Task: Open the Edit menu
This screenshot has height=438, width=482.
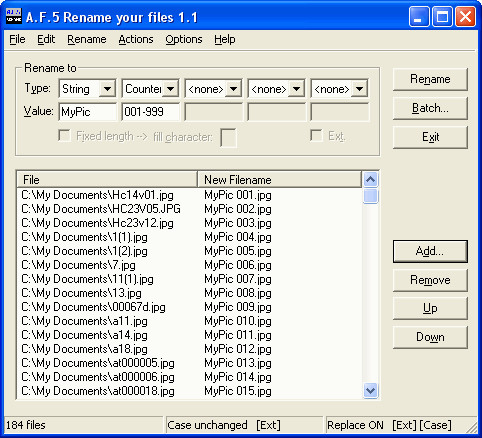Action: (x=46, y=39)
